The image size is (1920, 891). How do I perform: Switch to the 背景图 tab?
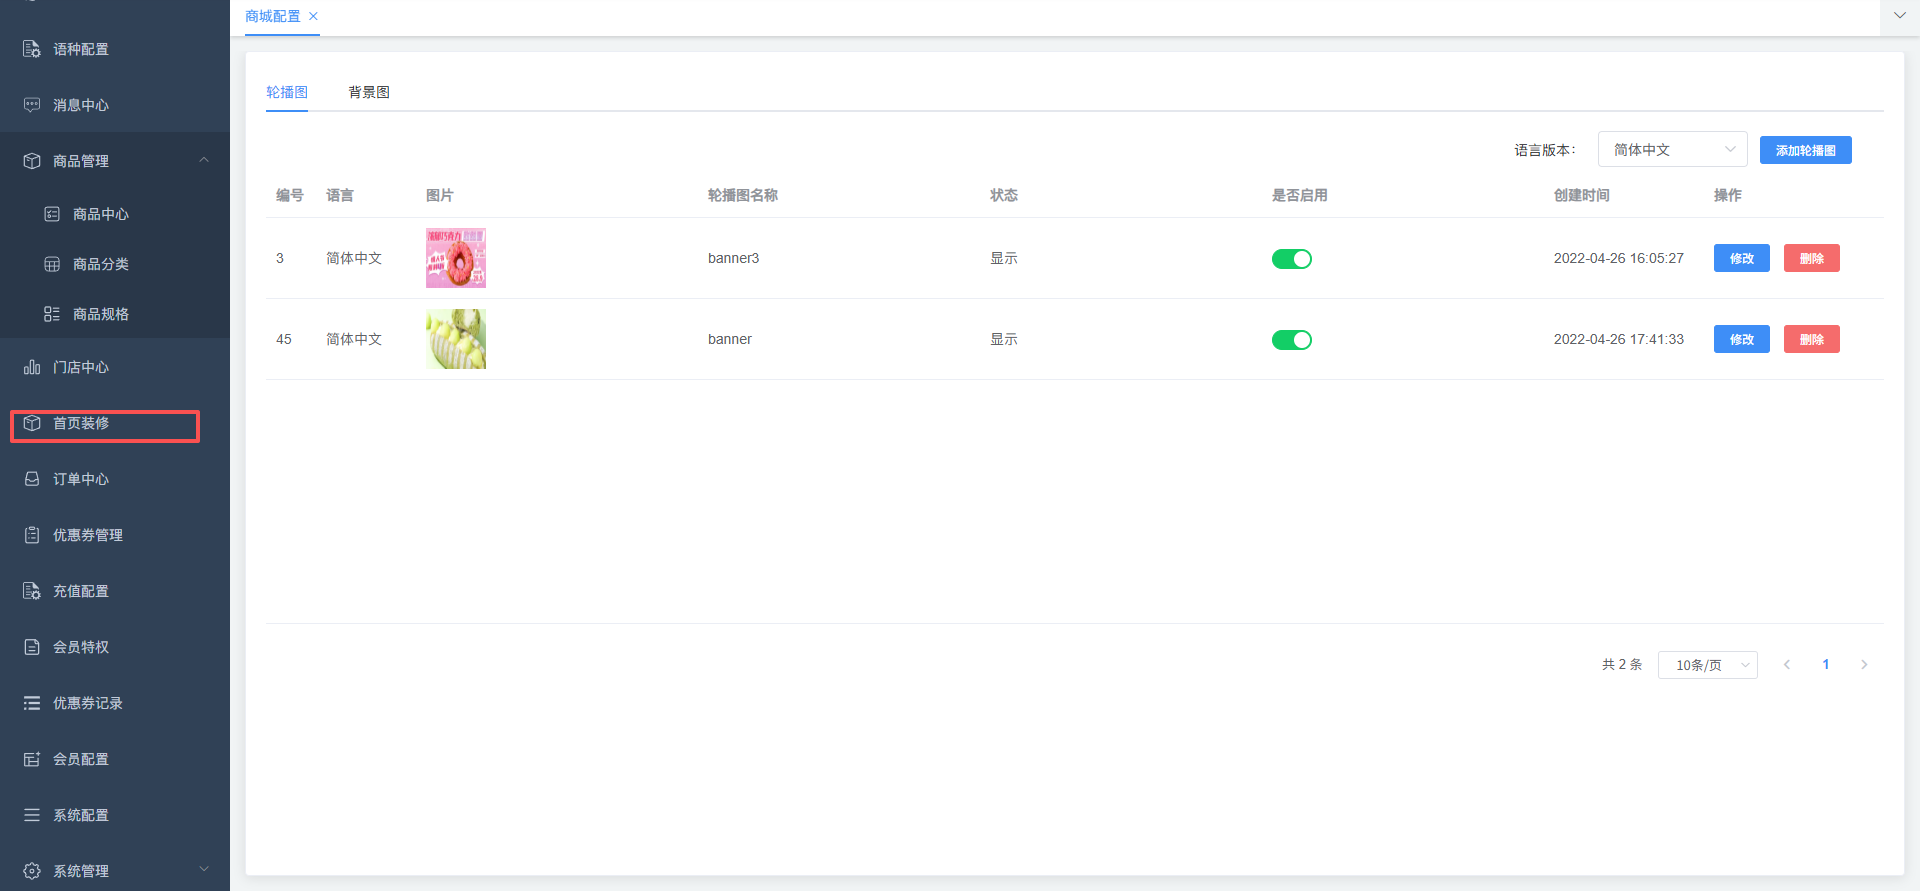tap(368, 92)
